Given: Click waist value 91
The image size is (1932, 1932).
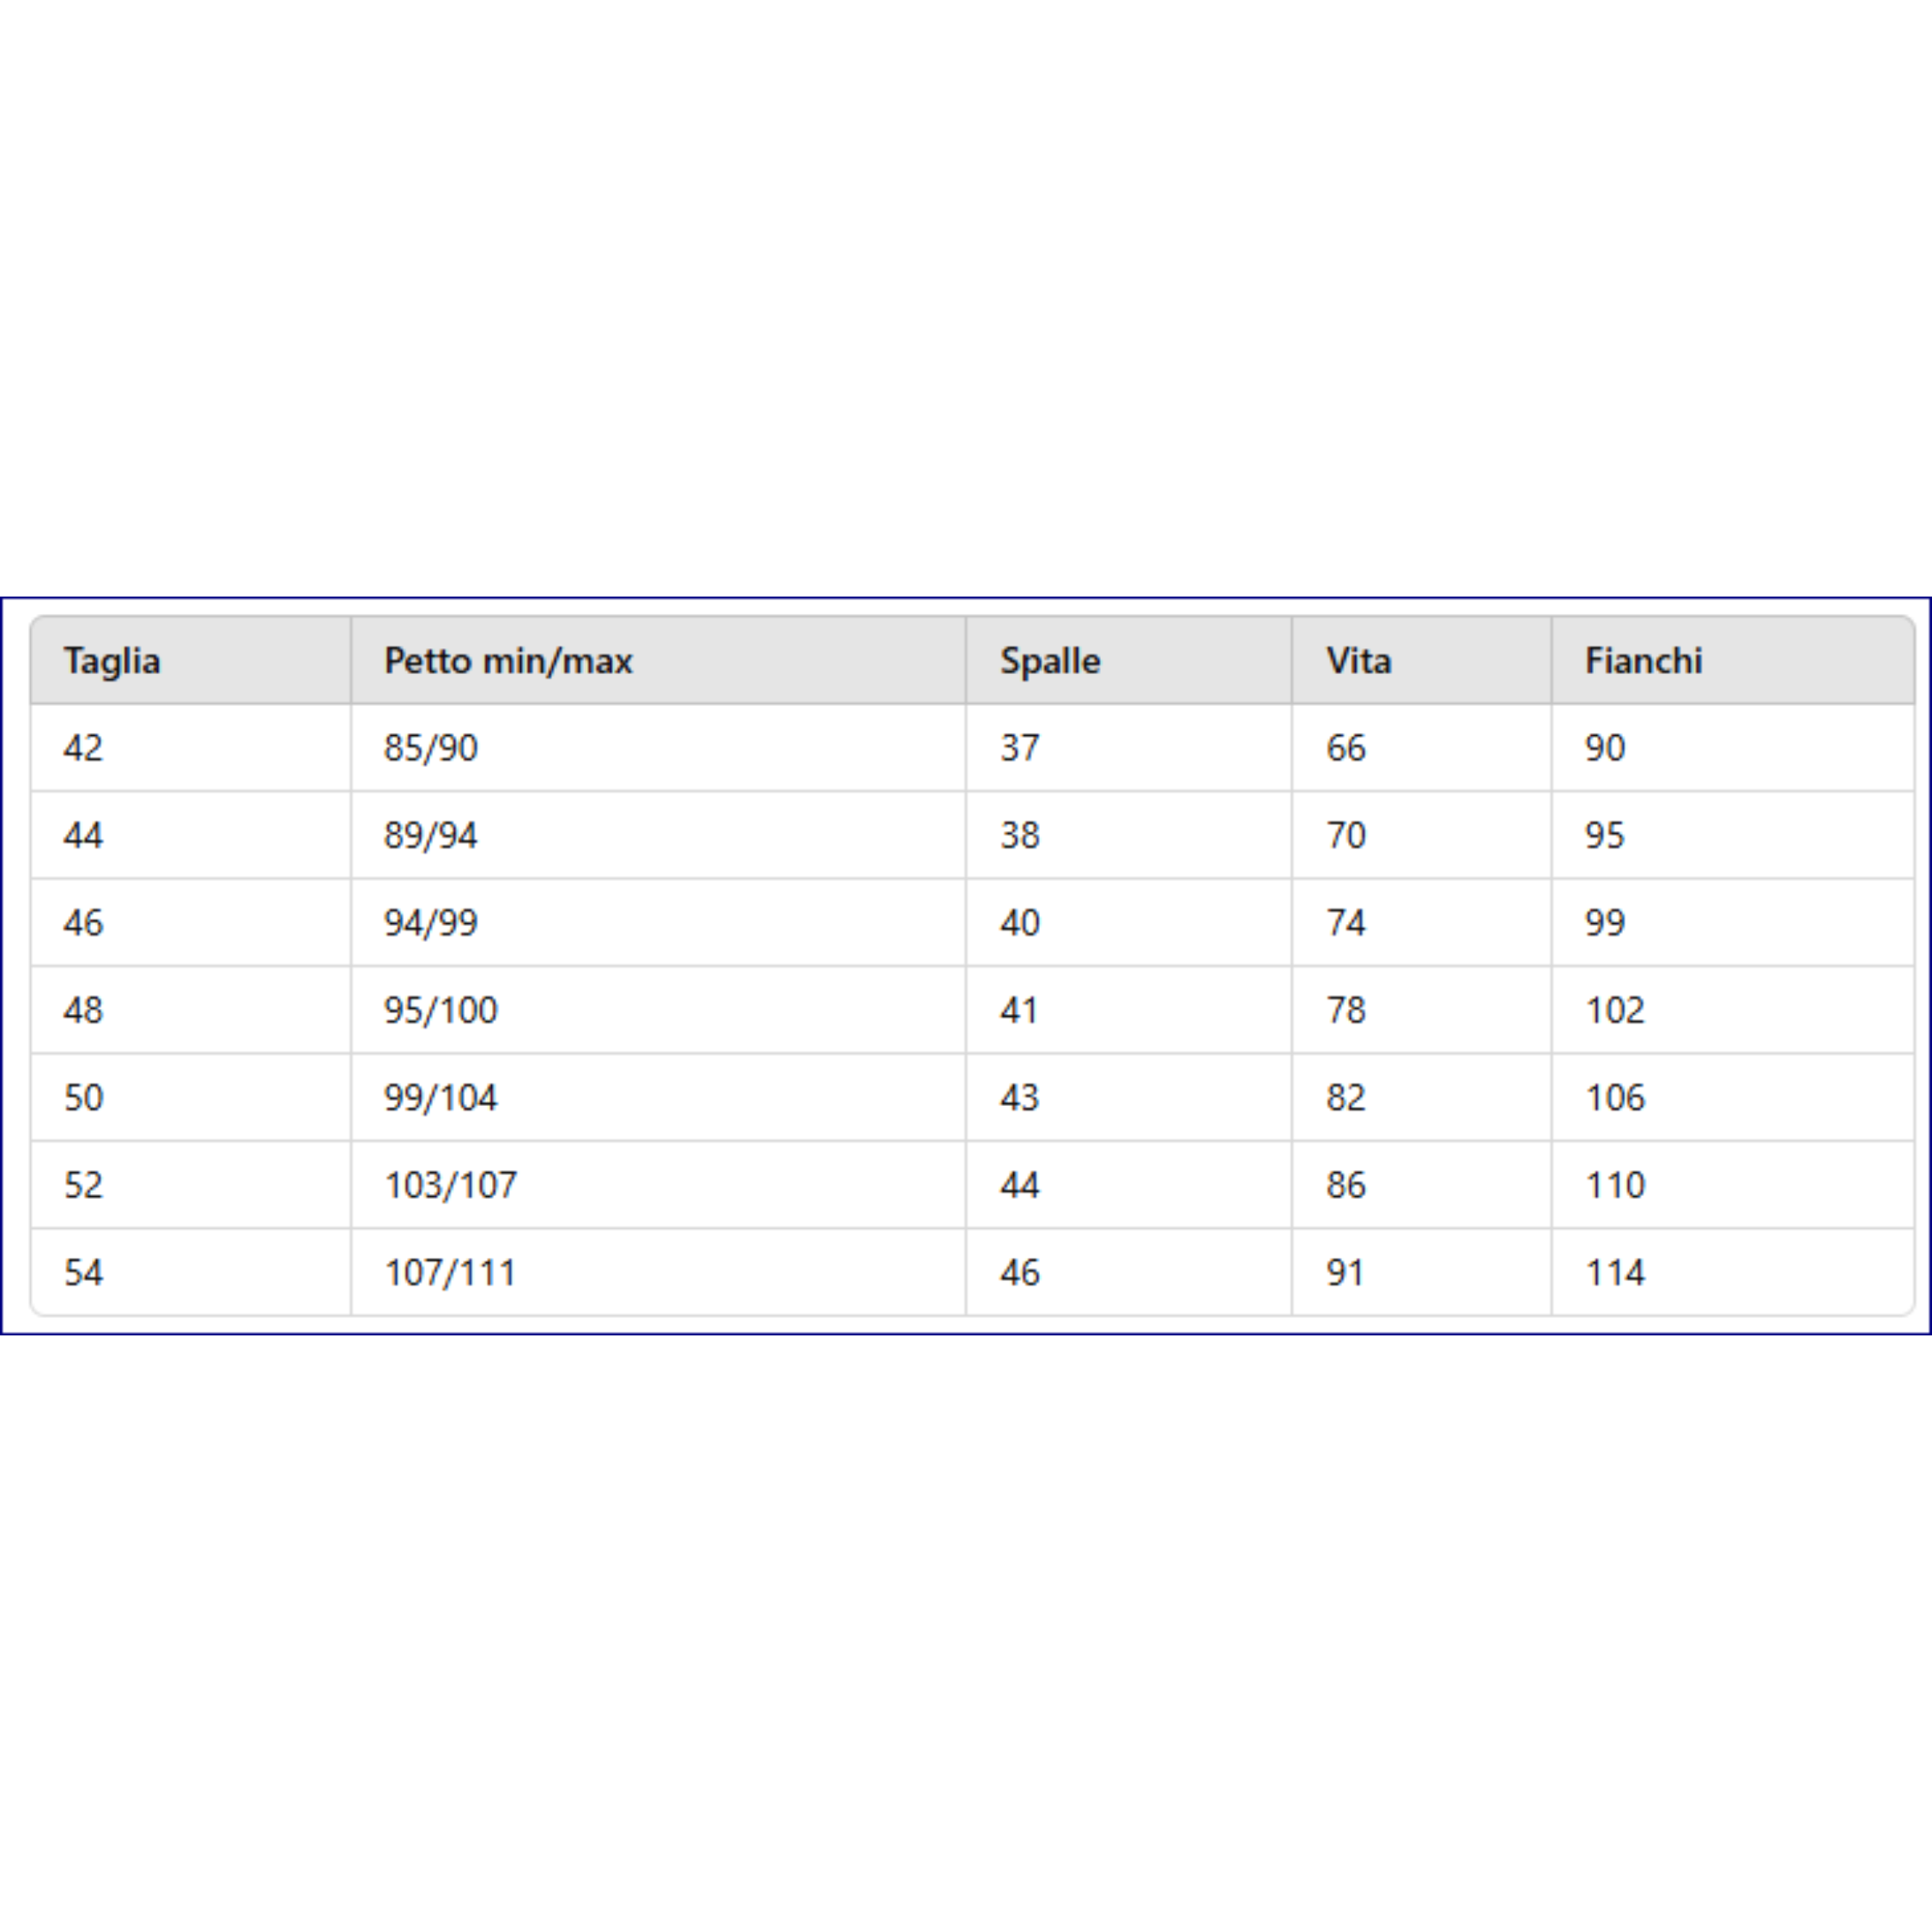Looking at the screenshot, I should (x=1345, y=1273).
